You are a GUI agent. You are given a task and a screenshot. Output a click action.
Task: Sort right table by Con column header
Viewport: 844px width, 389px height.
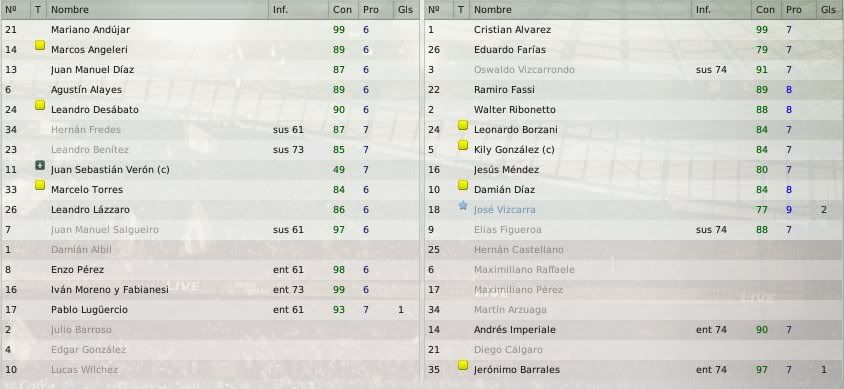coord(765,10)
